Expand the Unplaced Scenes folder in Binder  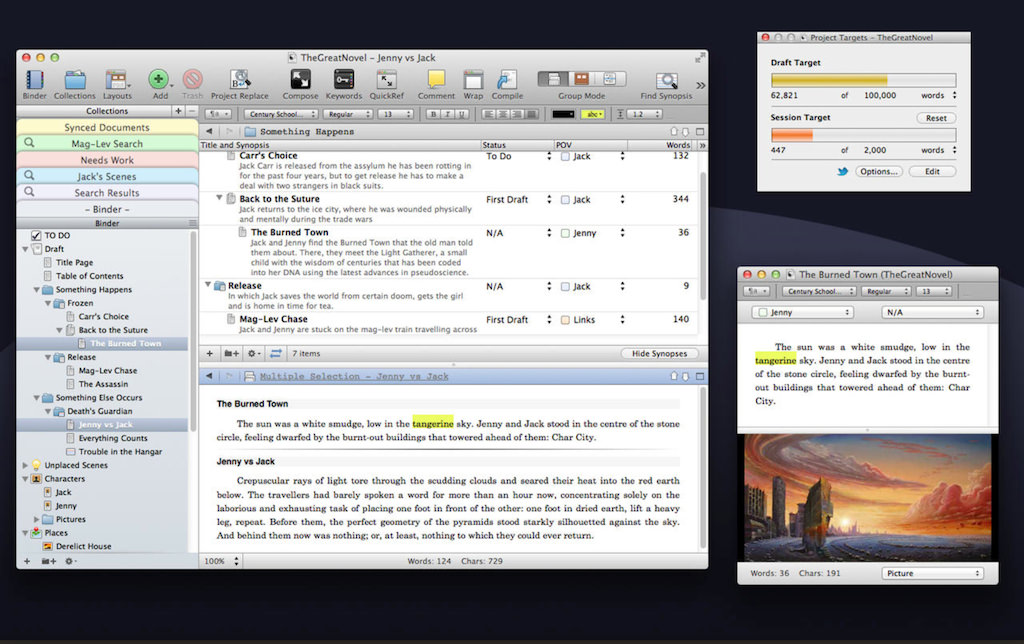coord(25,465)
